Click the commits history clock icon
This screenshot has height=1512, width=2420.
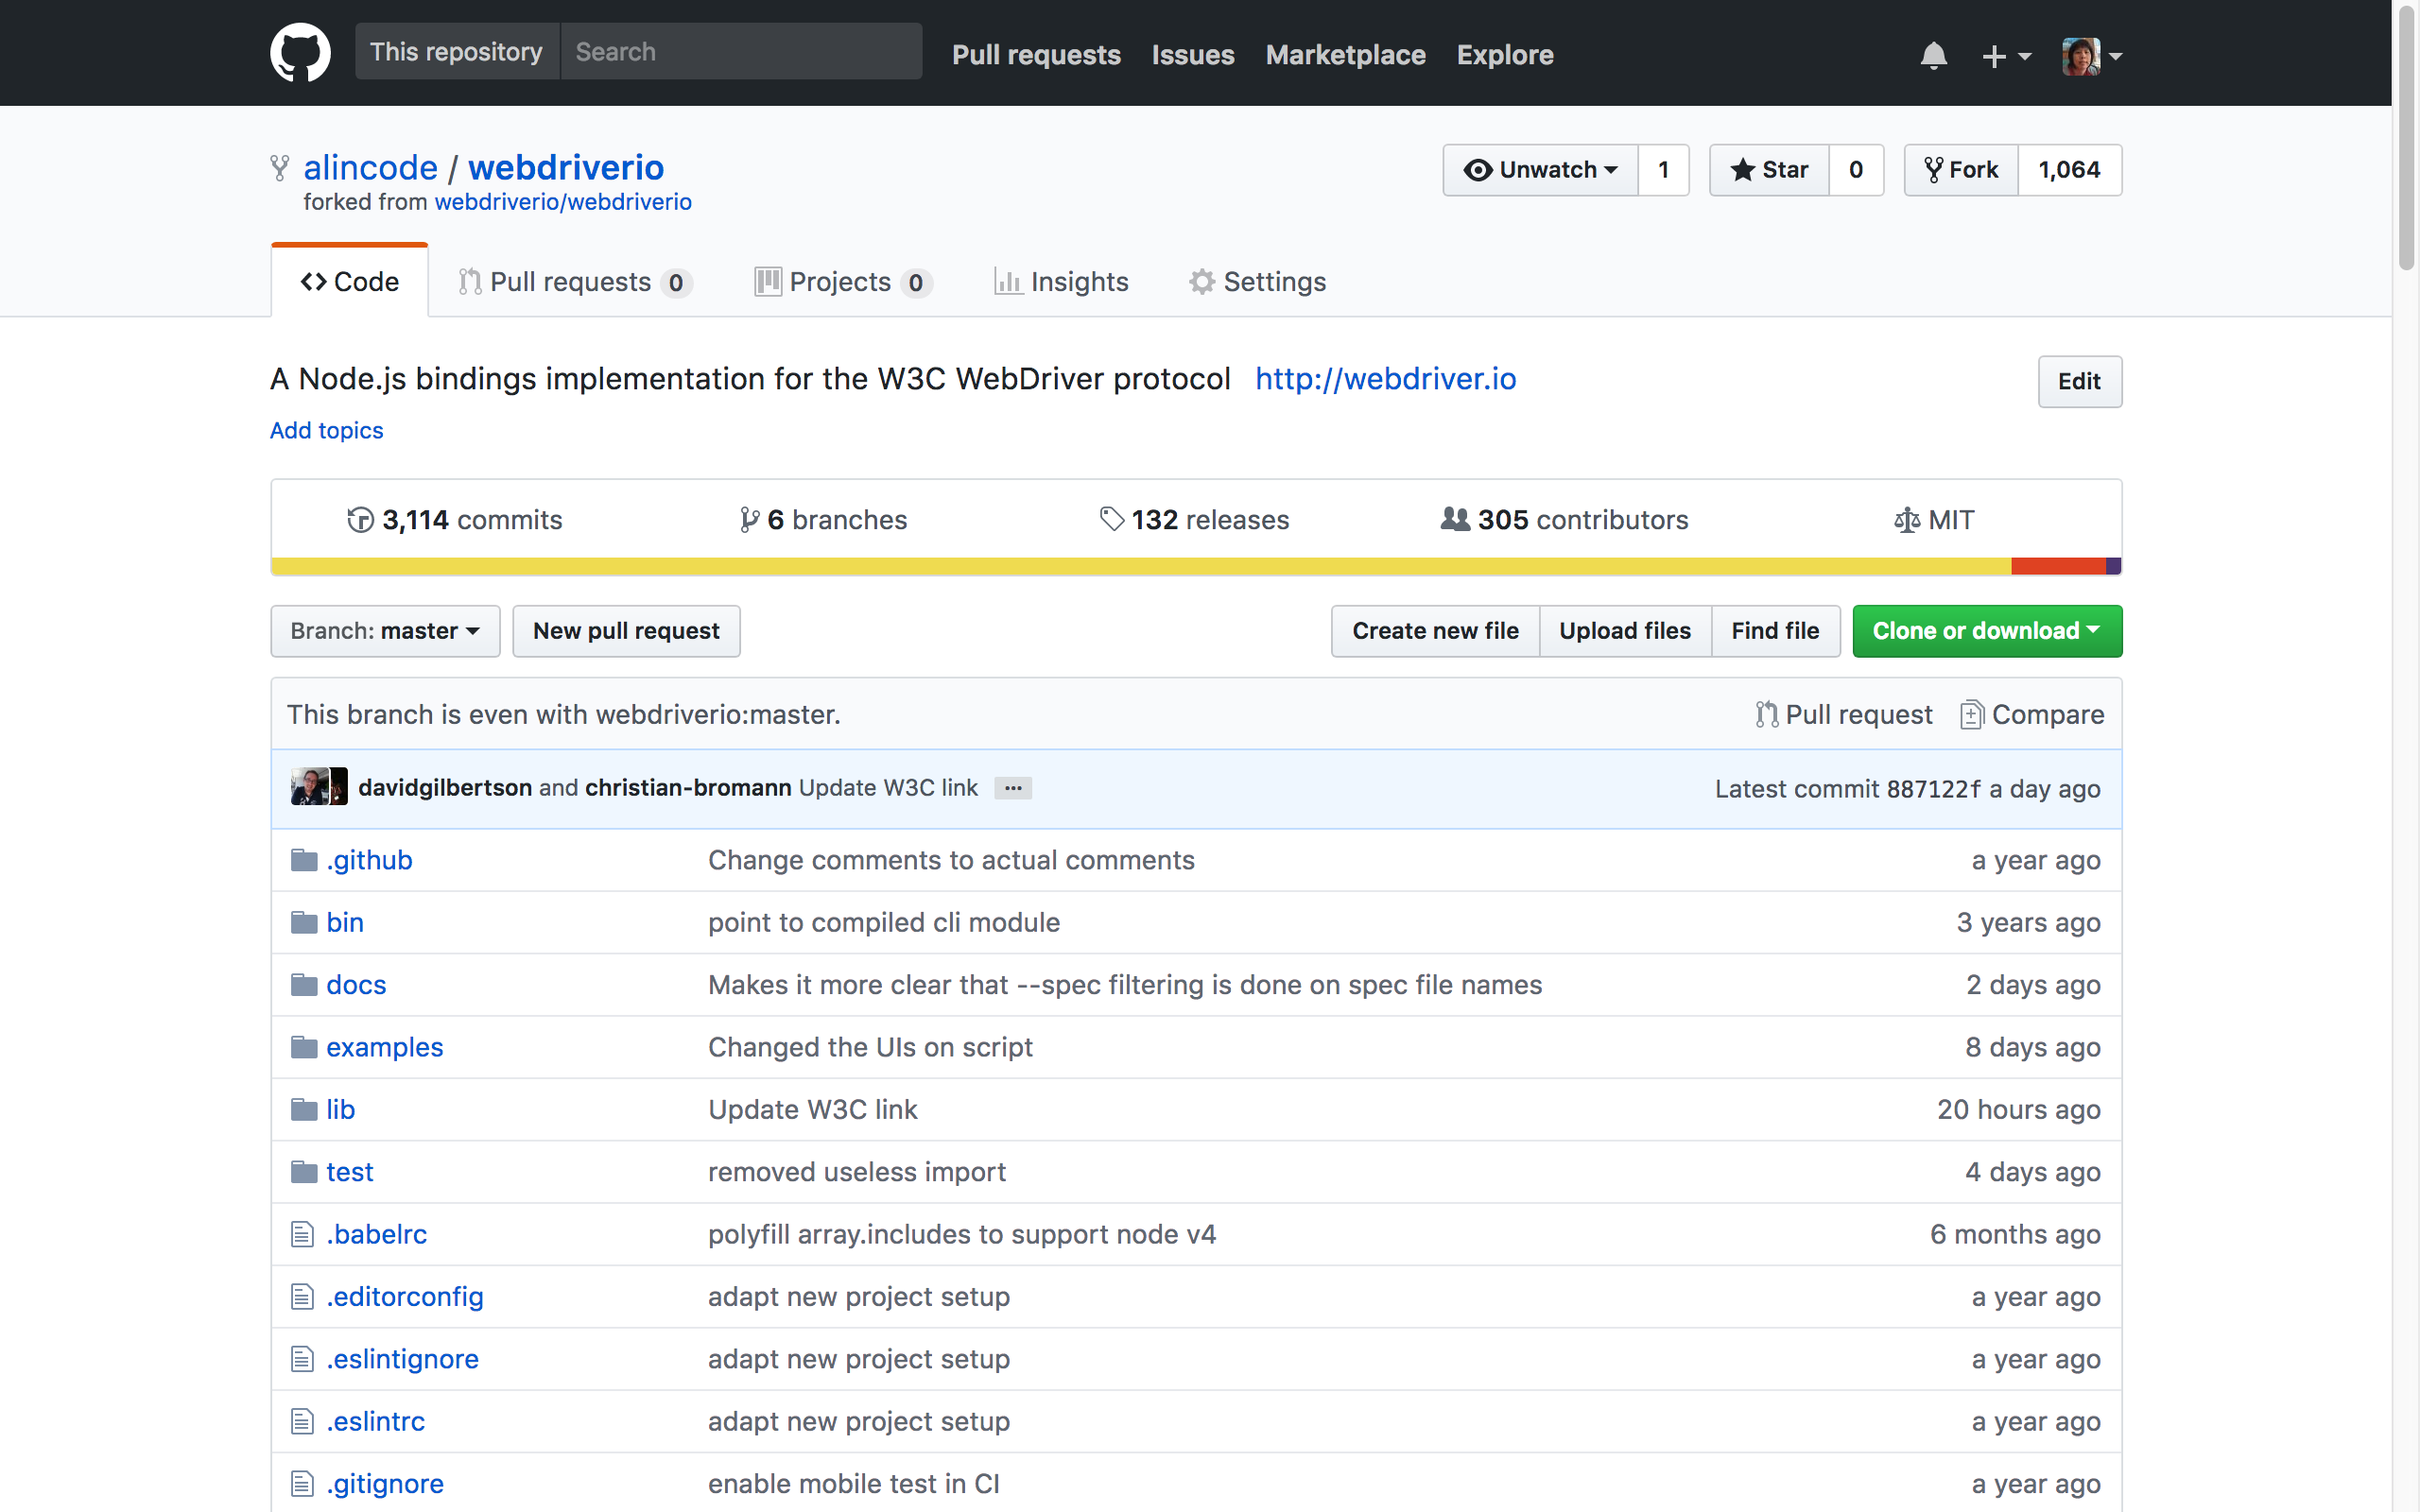(360, 520)
